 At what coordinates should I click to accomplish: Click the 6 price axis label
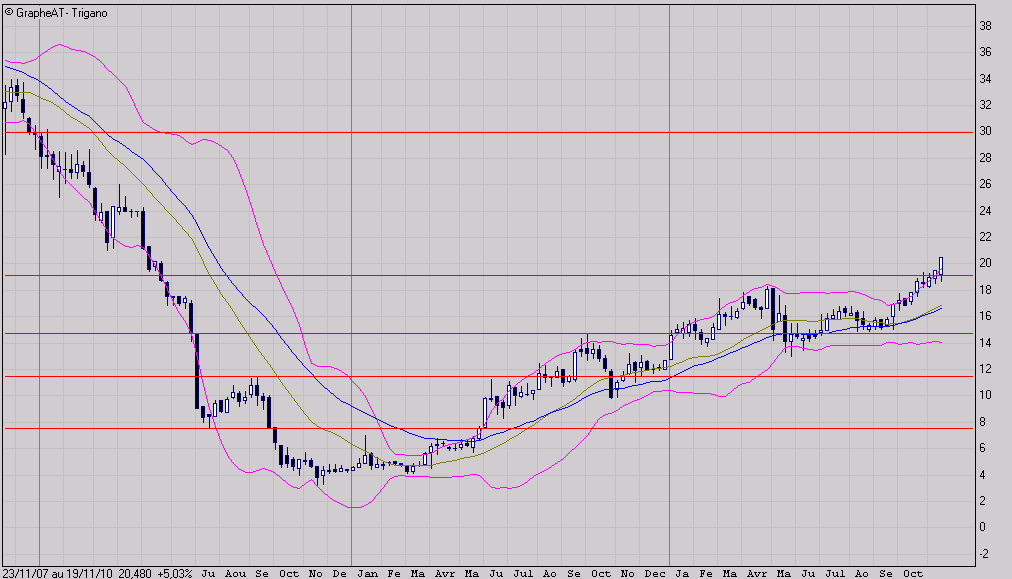[x=982, y=447]
